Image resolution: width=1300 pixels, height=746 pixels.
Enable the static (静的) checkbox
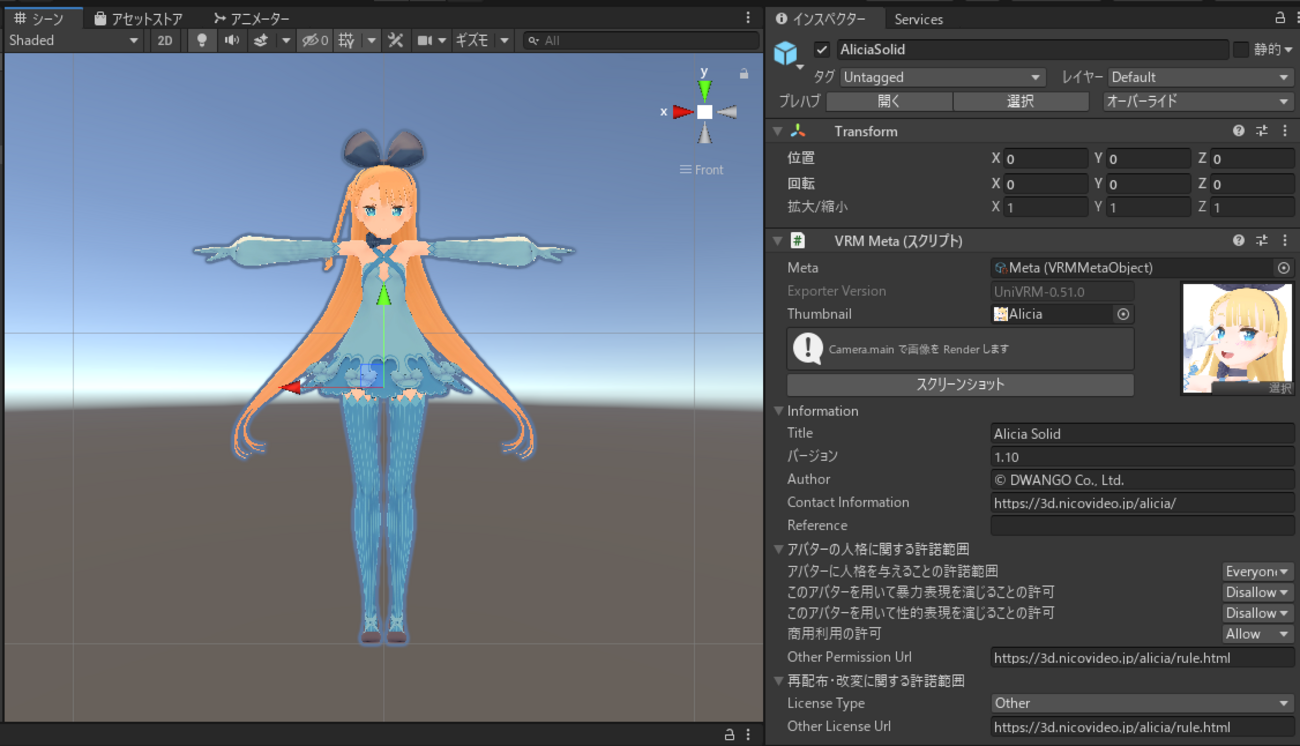click(1241, 50)
